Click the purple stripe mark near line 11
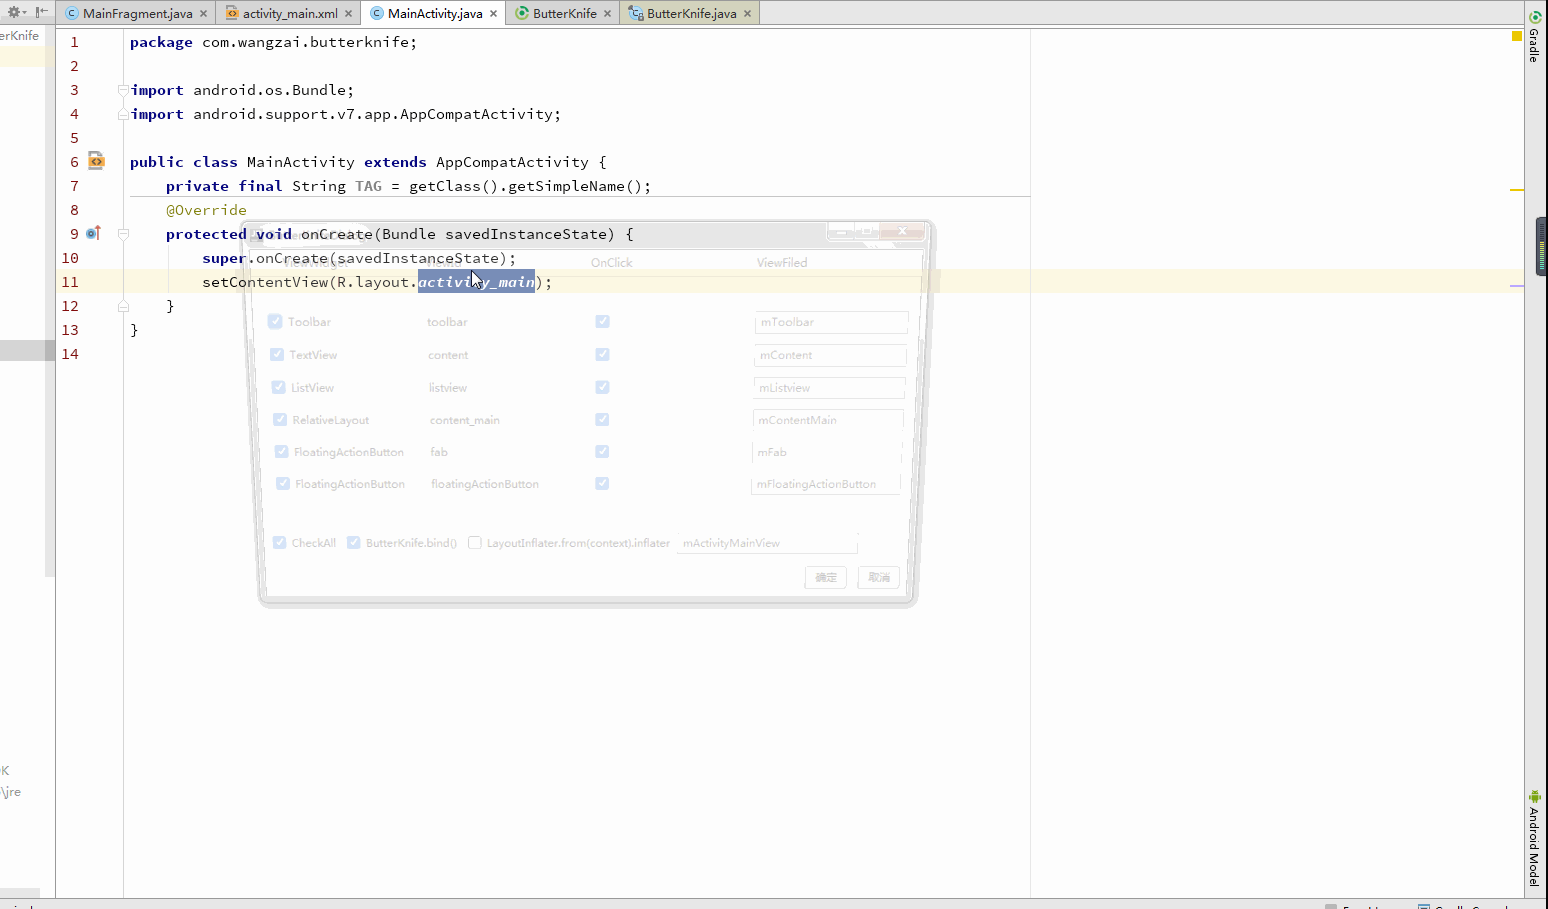1548x909 pixels. 1516,285
